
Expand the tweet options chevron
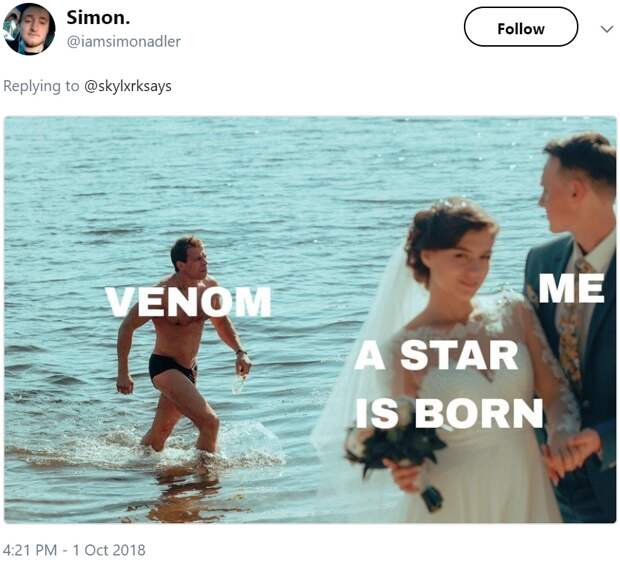(607, 29)
